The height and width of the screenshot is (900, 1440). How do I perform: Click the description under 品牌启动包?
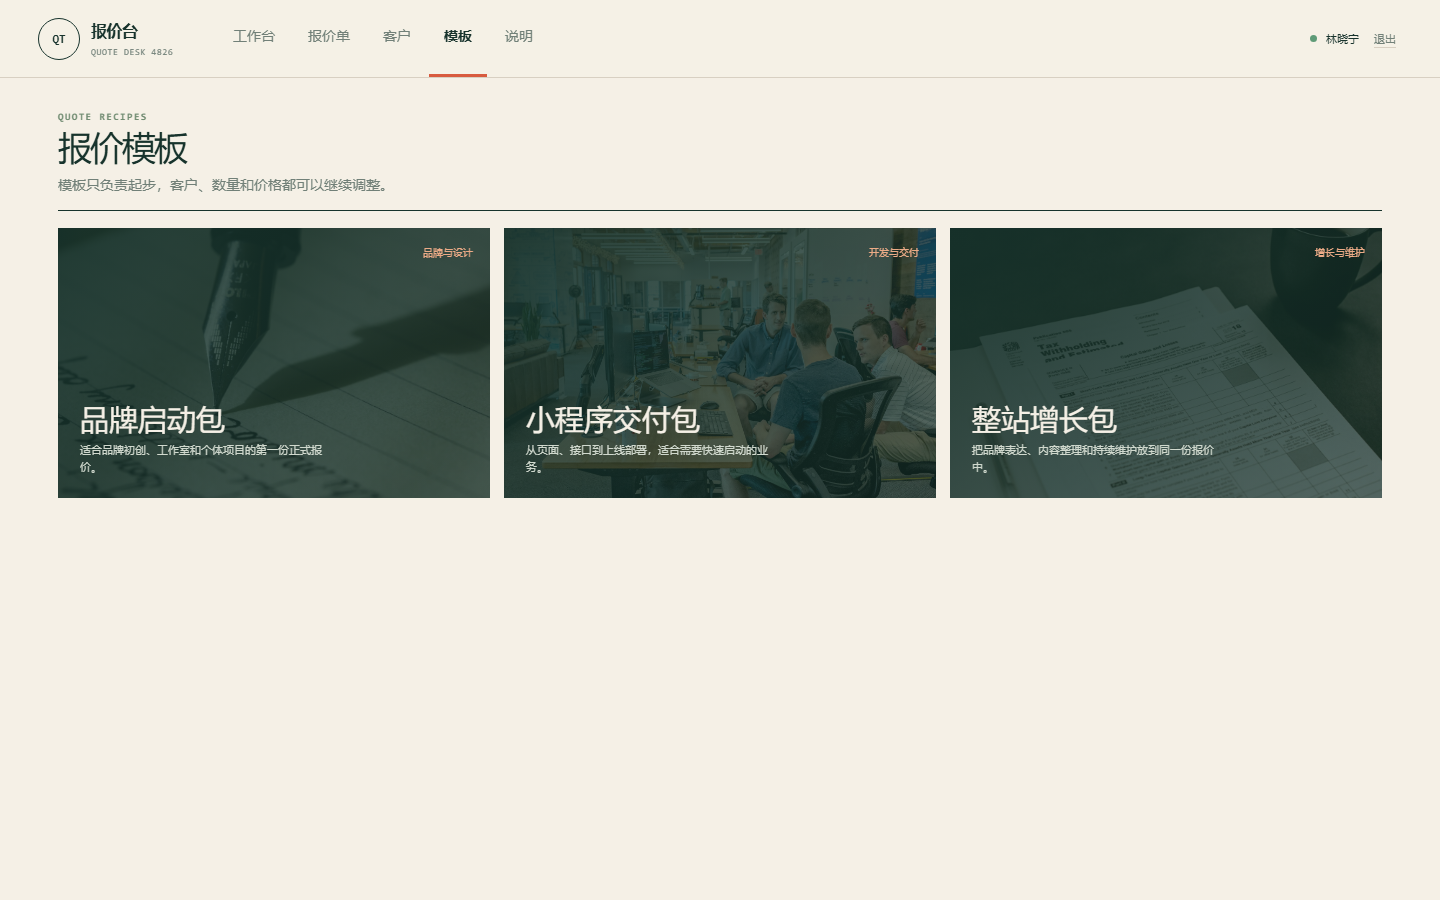pyautogui.click(x=202, y=458)
